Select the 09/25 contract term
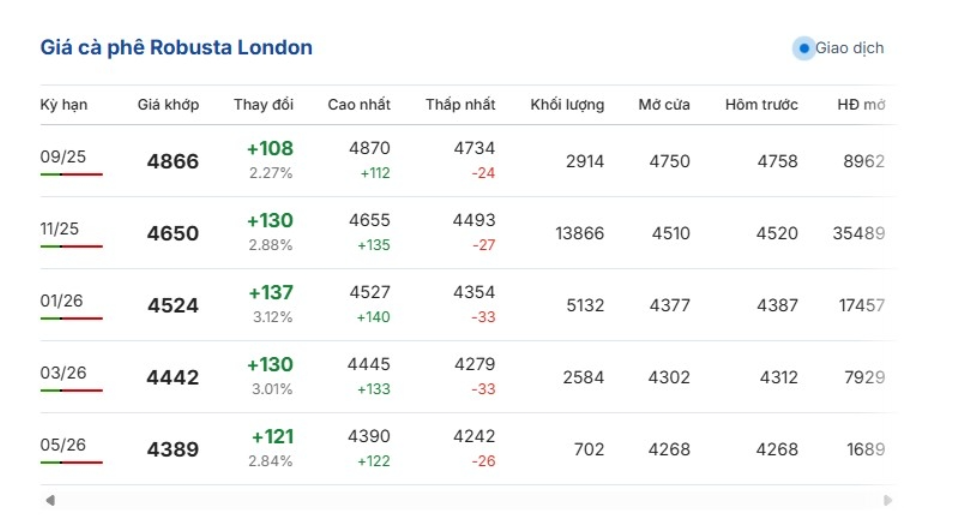 [x=59, y=156]
